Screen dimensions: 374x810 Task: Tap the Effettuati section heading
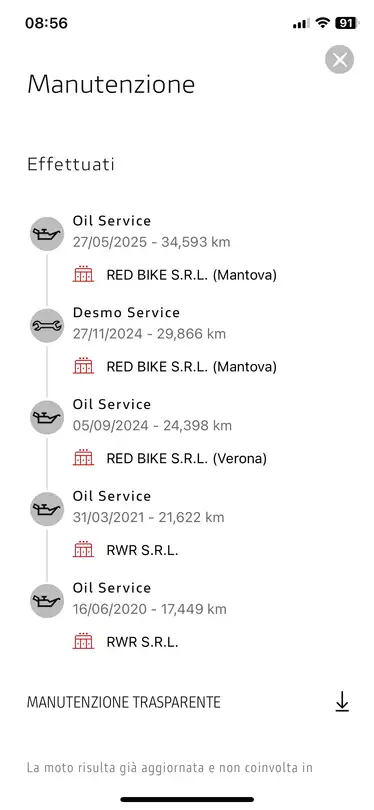71,165
